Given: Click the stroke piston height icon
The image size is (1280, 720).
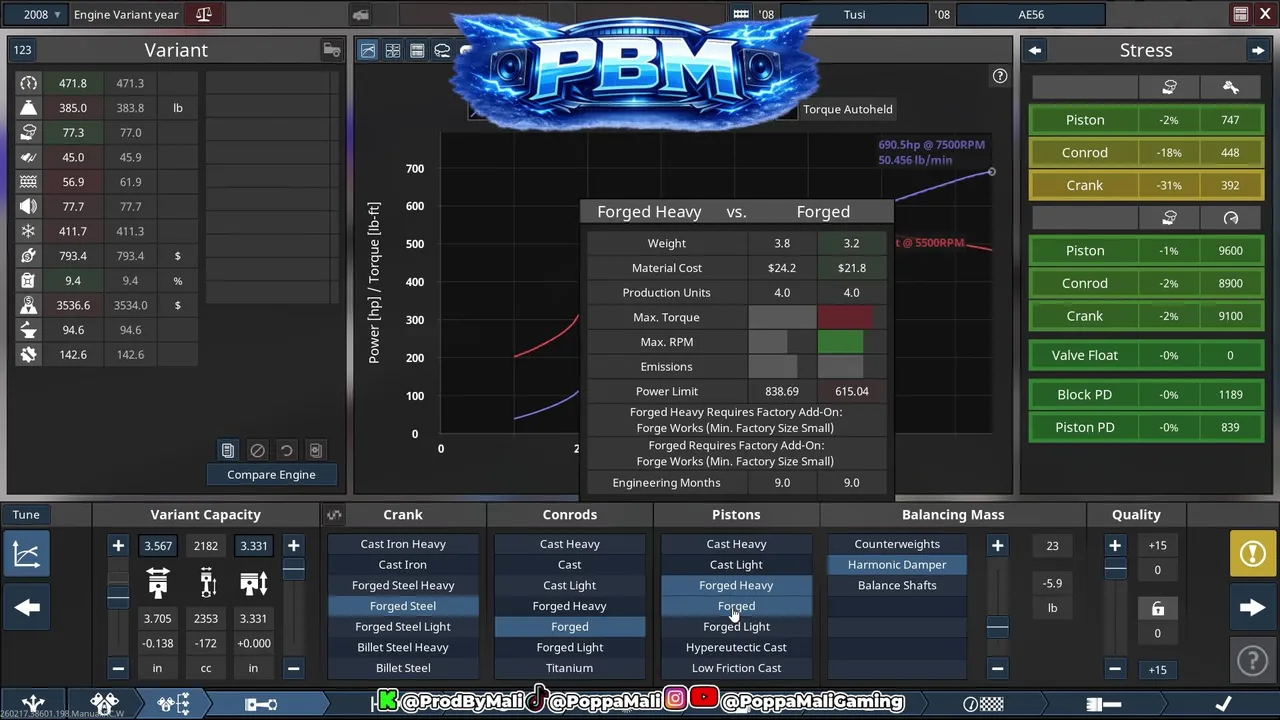Looking at the screenshot, I should pos(254,583).
